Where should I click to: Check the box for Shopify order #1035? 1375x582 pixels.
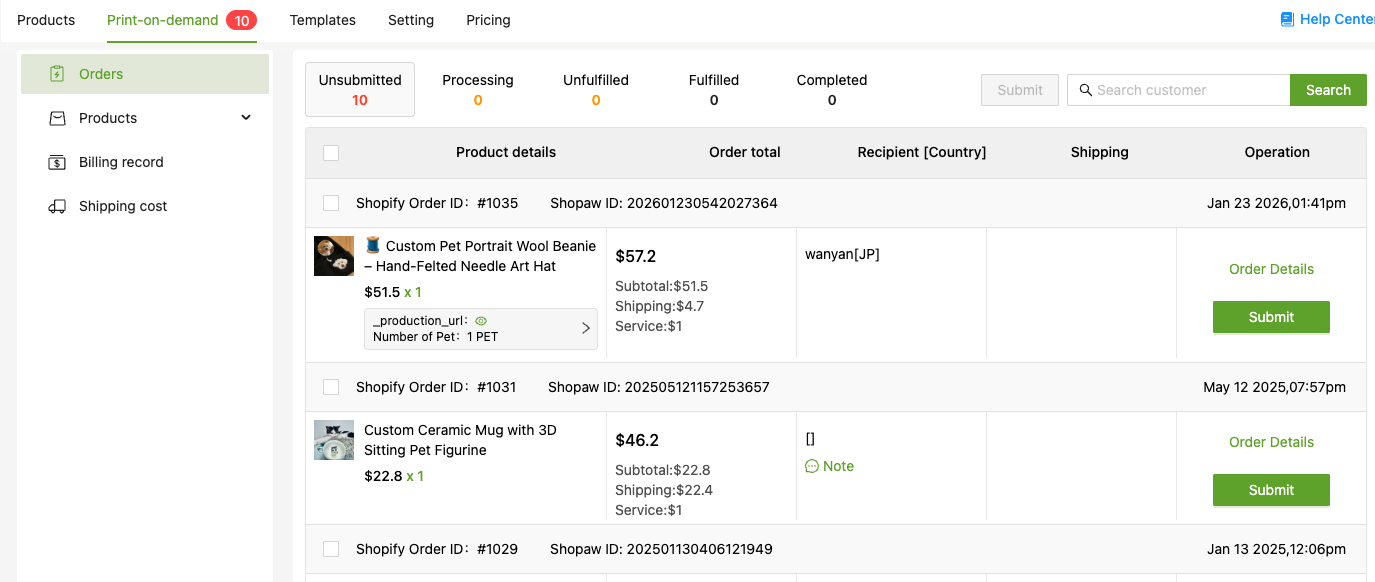point(331,203)
